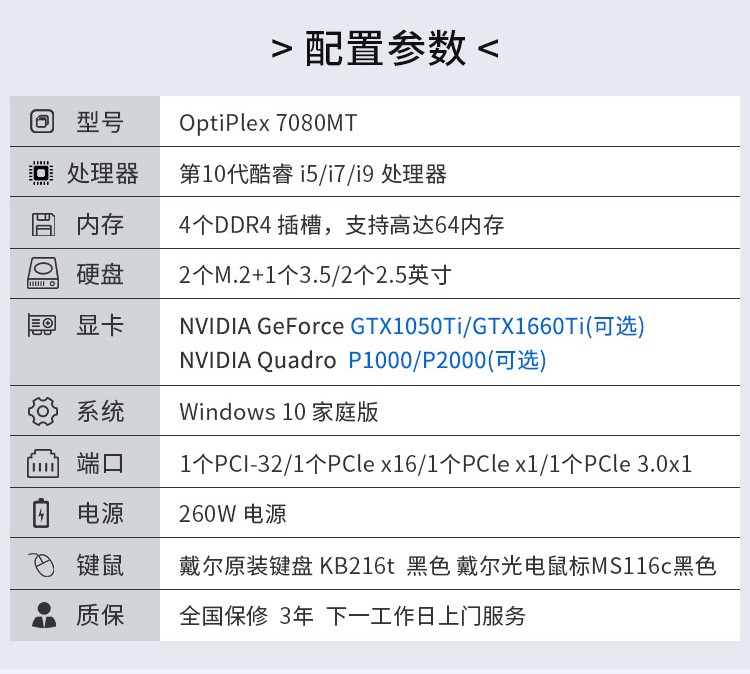Click the graphics card (显卡) icon
Screen dimensions: 750x674
(x=42, y=325)
